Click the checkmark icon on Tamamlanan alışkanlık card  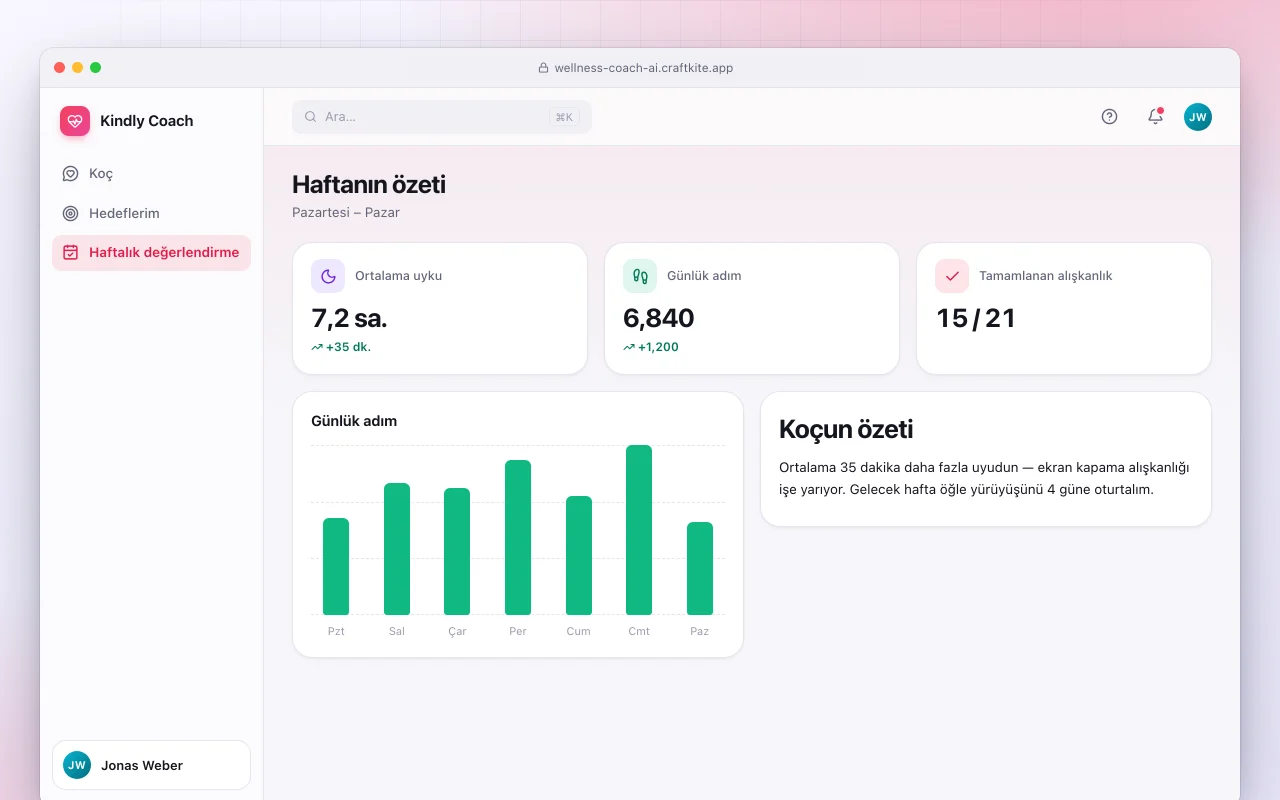[x=952, y=276]
